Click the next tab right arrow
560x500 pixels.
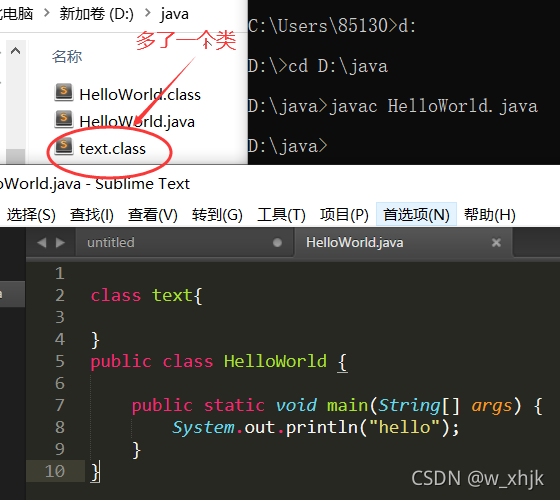tap(60, 243)
